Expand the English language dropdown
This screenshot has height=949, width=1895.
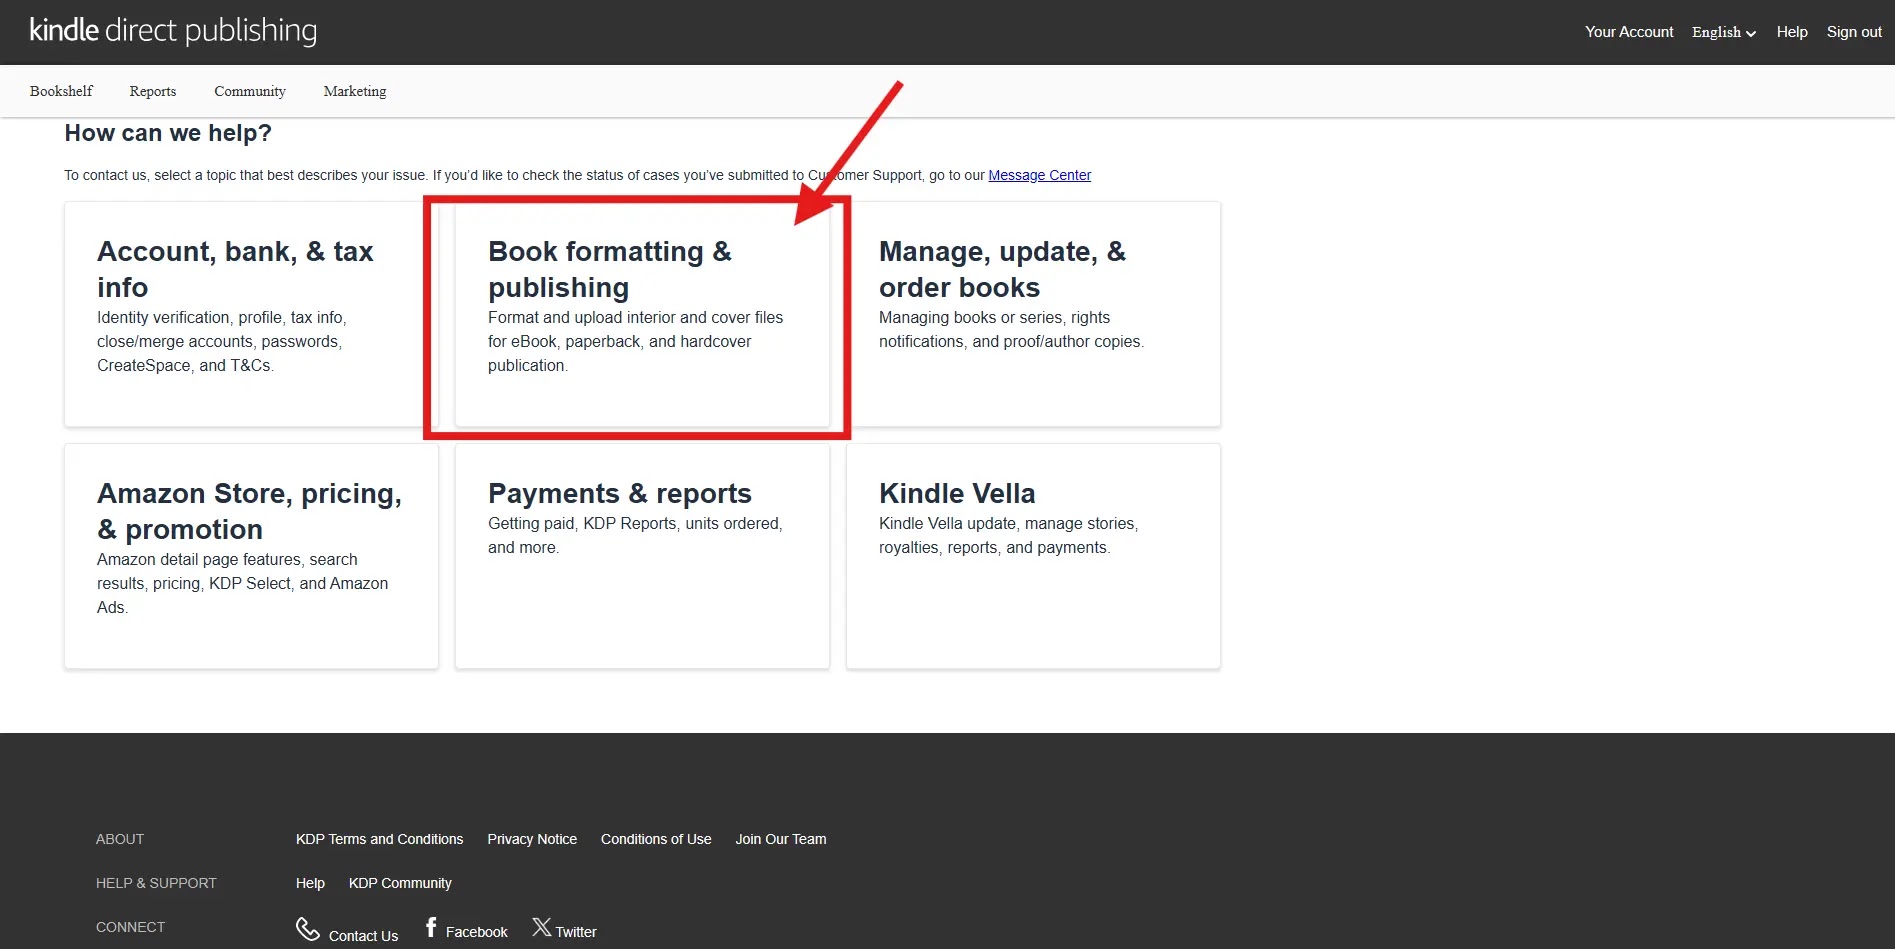click(x=1723, y=32)
